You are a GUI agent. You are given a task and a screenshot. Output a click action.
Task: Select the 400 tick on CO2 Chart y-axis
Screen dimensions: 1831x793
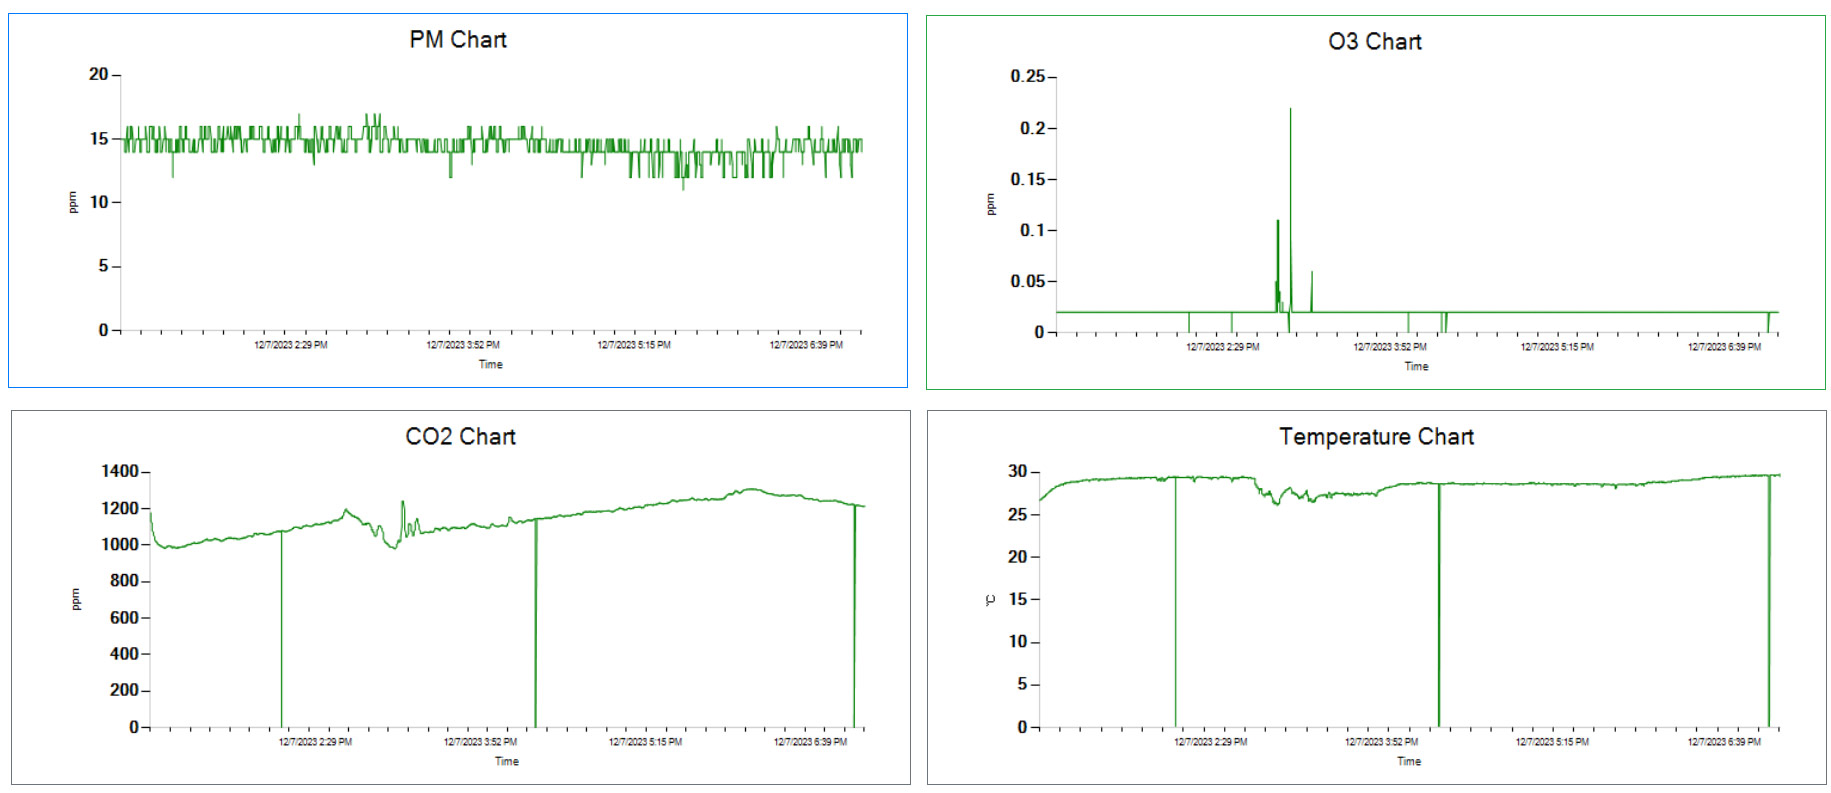click(x=125, y=653)
